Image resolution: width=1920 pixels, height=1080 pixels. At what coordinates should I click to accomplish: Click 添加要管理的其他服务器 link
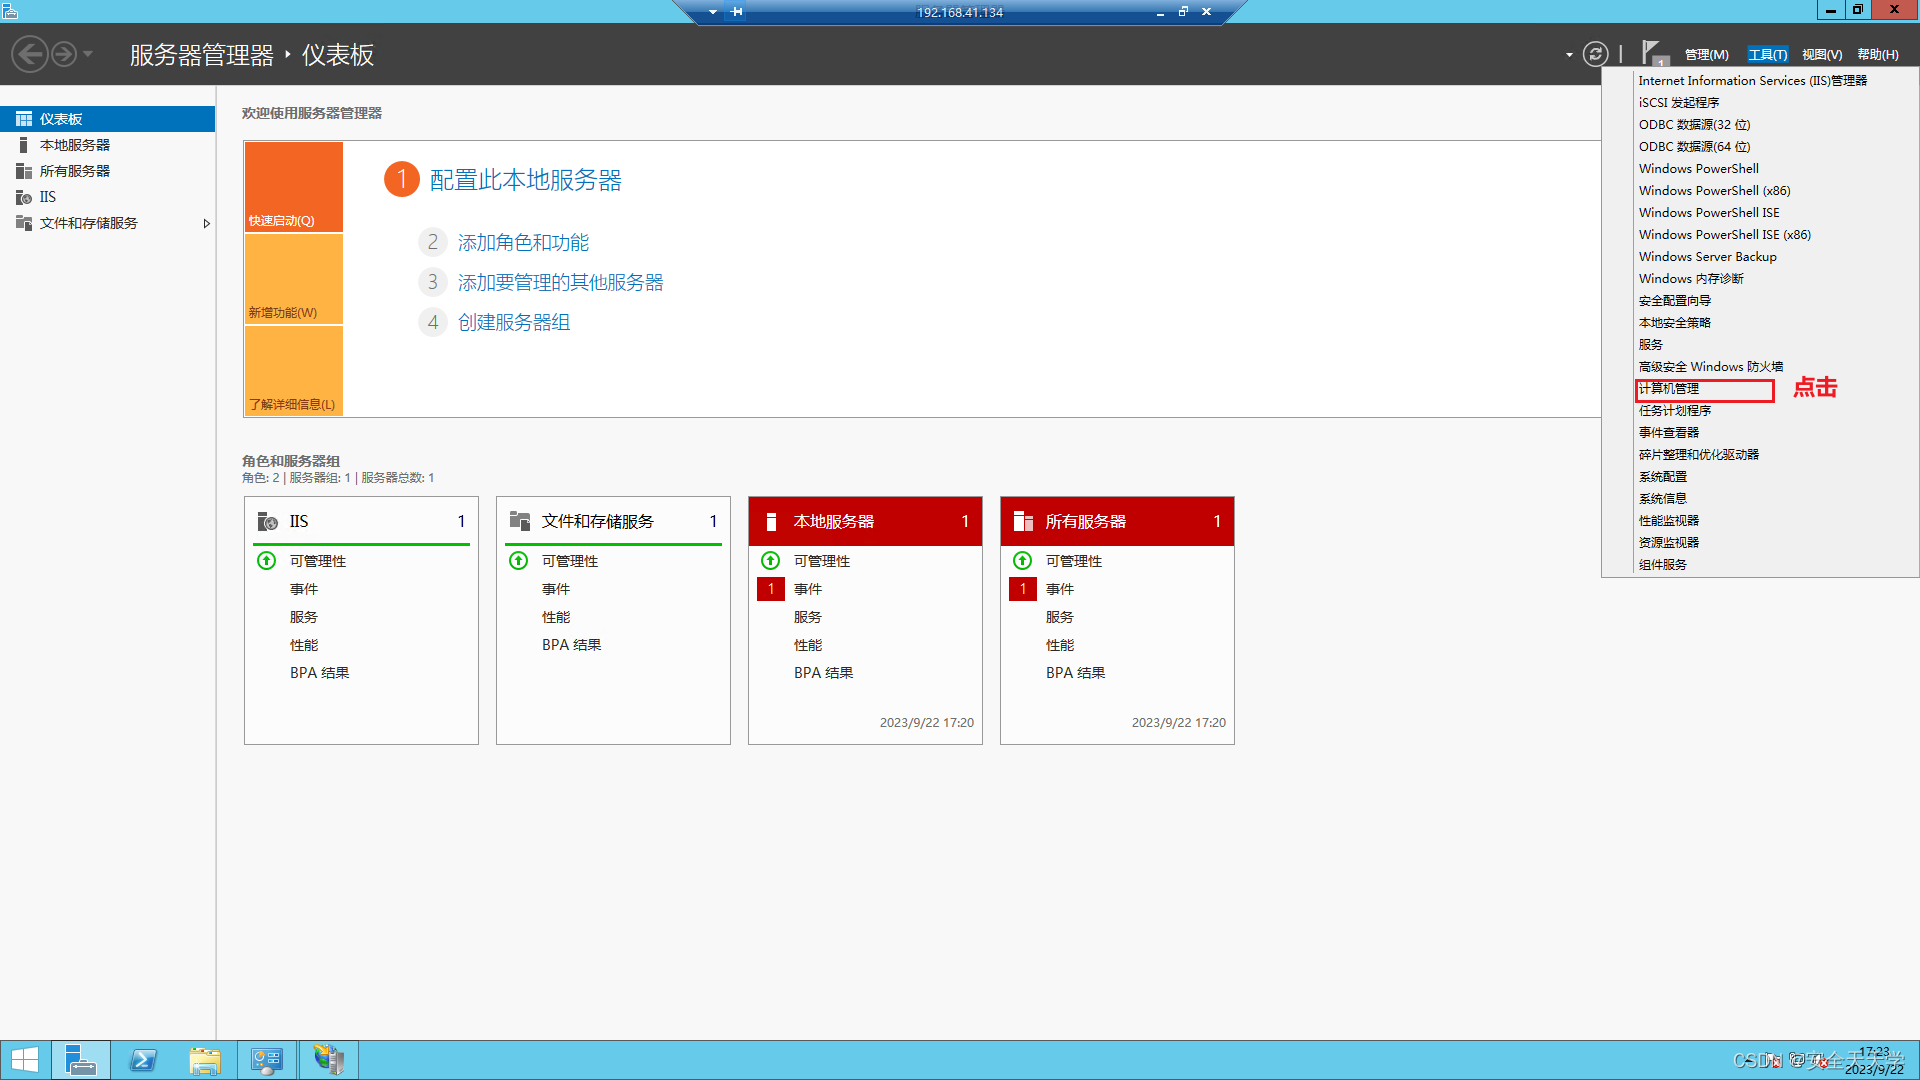tap(561, 283)
